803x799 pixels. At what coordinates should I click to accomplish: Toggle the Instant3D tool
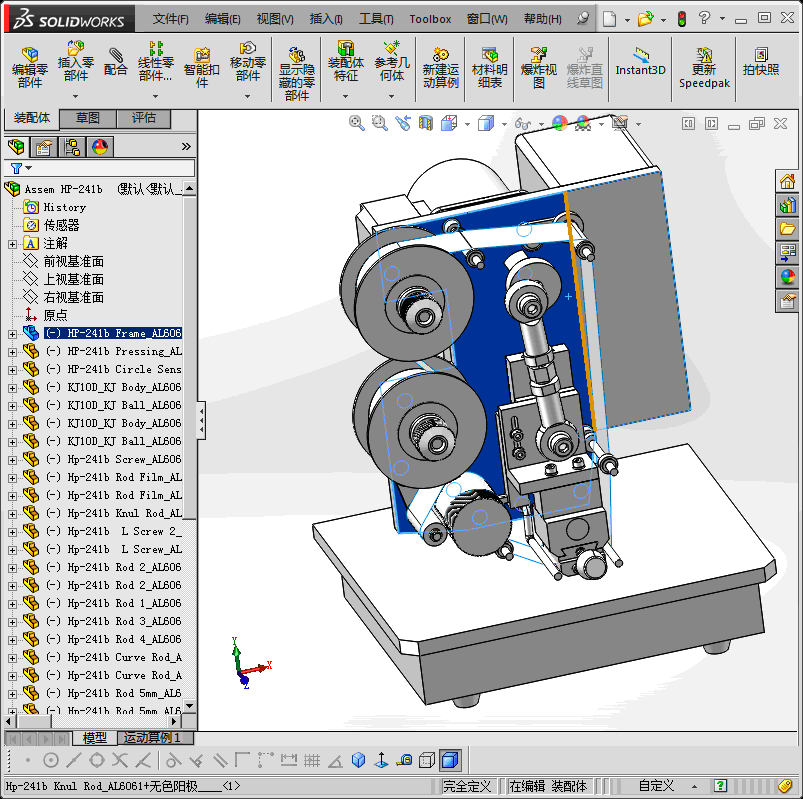click(x=640, y=61)
